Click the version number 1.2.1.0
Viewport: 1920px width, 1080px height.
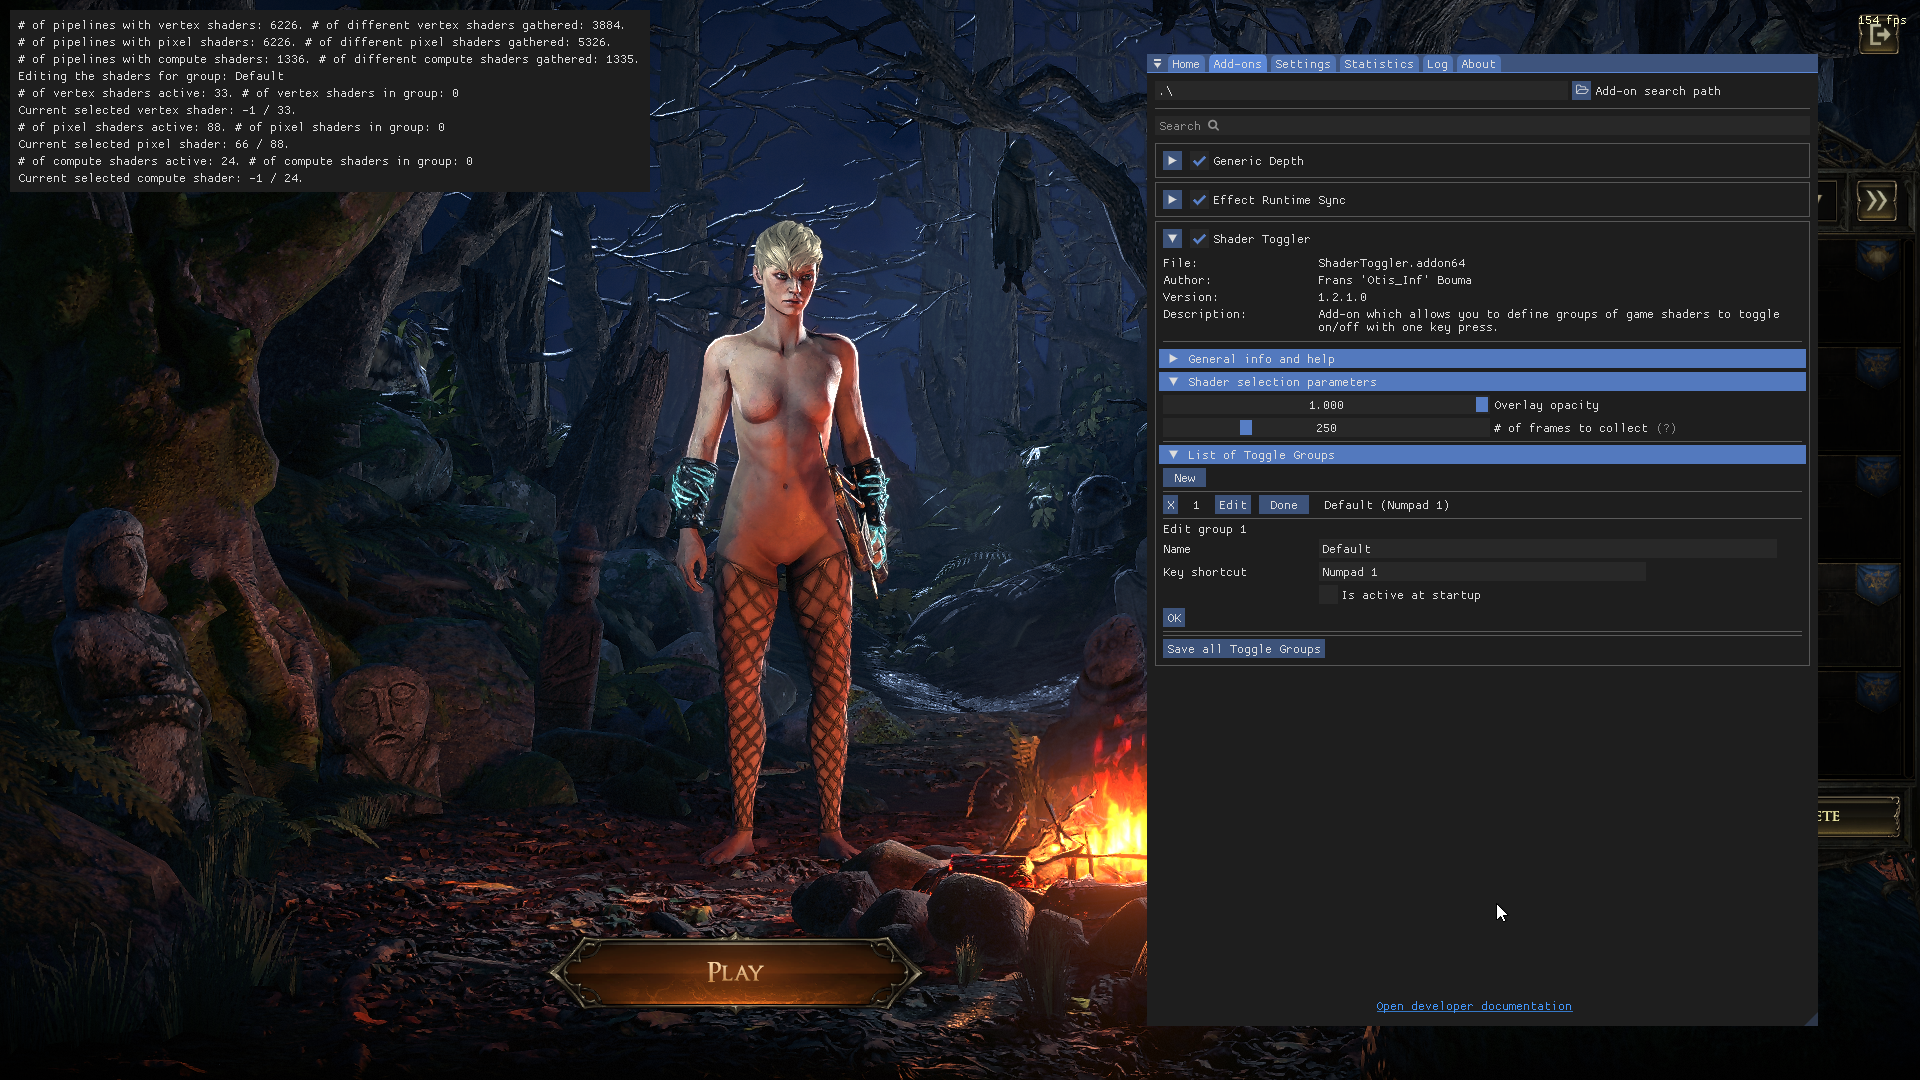[x=1342, y=297]
